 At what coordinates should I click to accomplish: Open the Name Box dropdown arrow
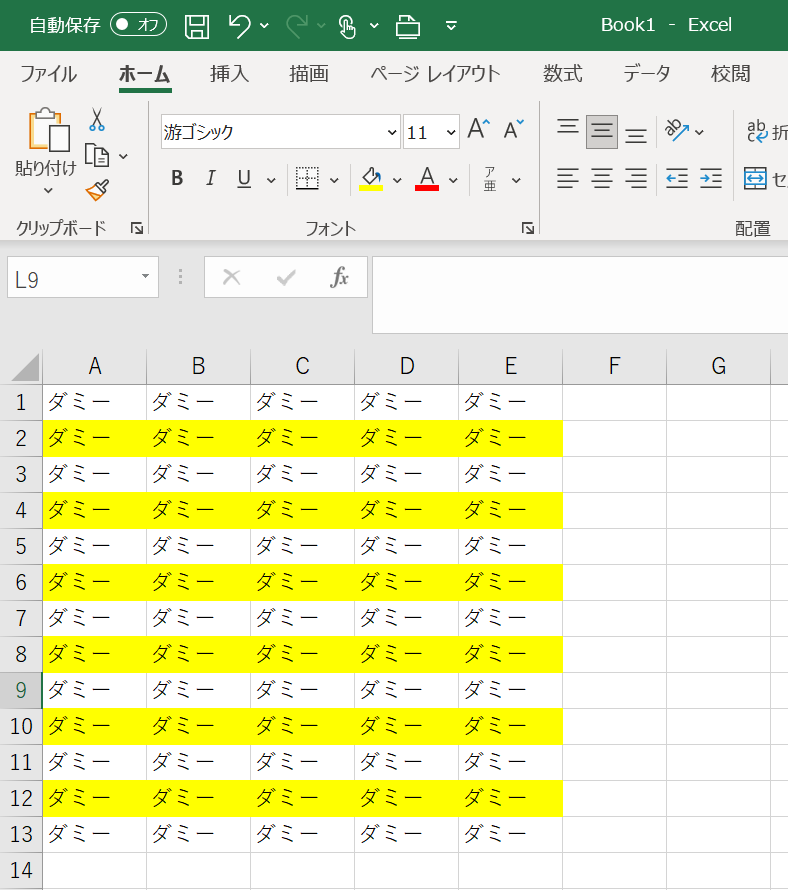pyautogui.click(x=145, y=277)
